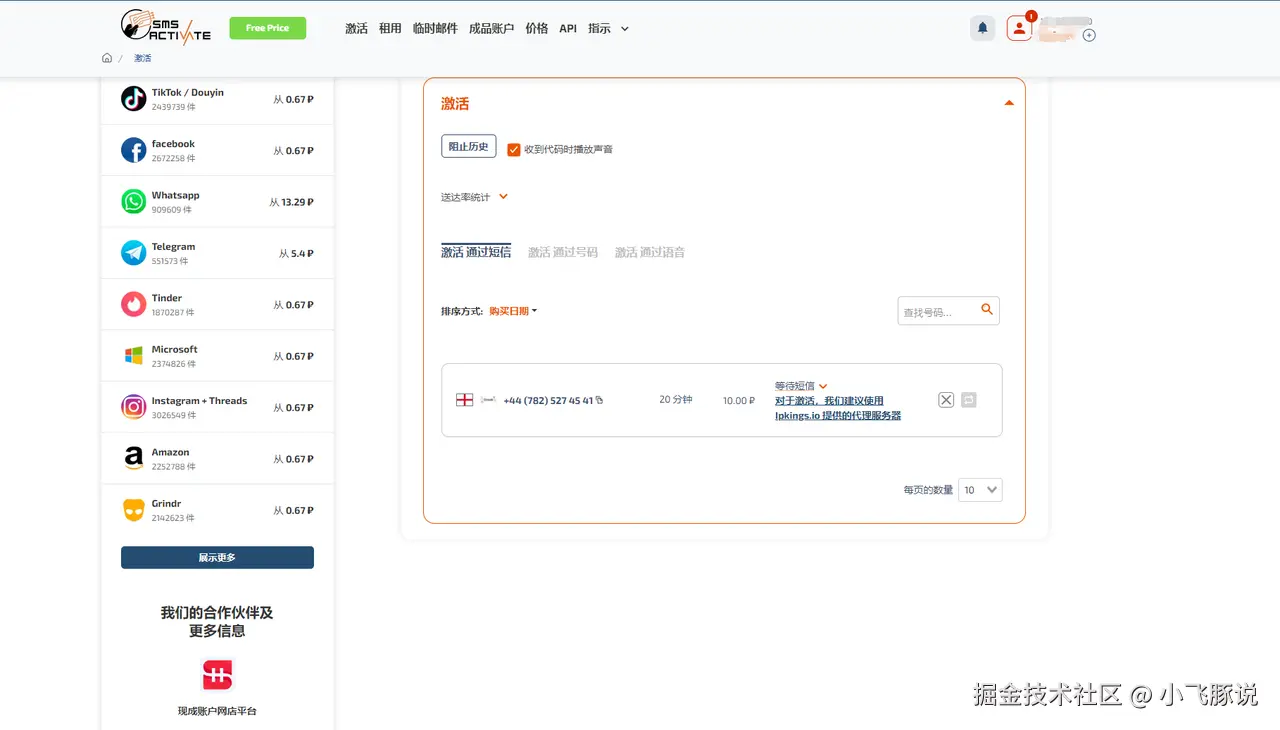
Task: Click the +44 (782) 527 45 41 number
Action: [x=548, y=400]
